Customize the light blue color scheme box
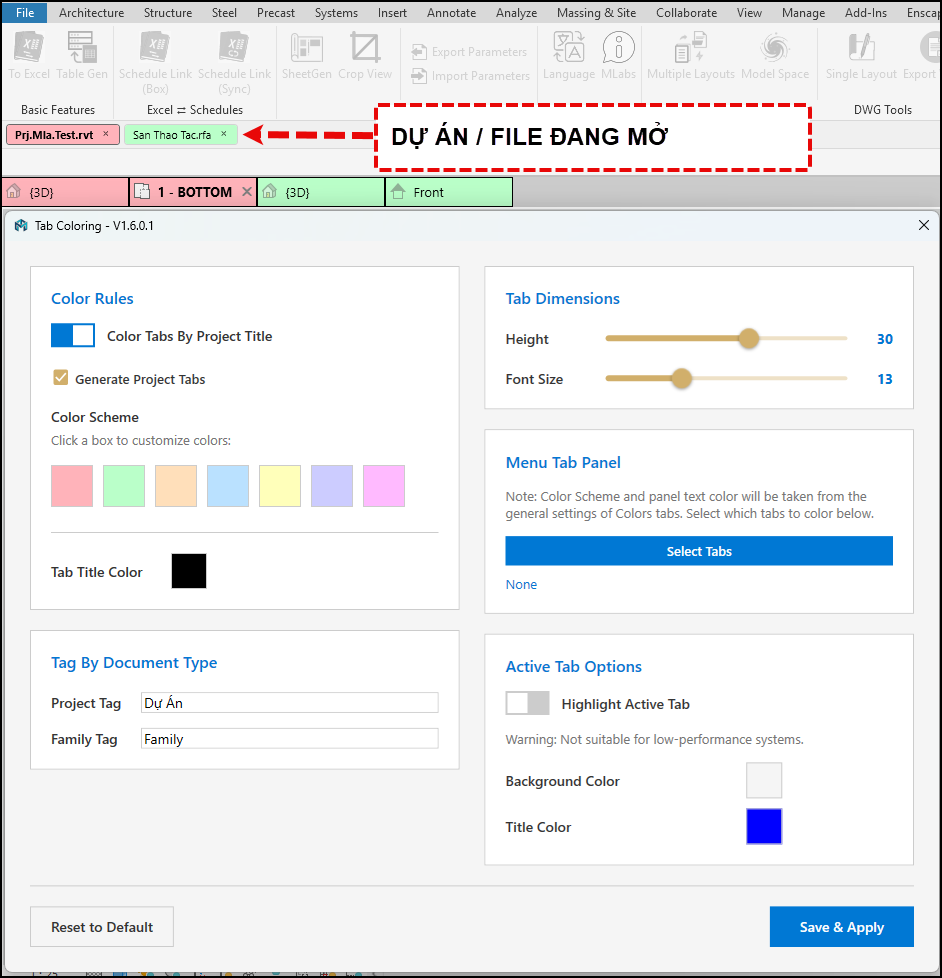This screenshot has width=942, height=978. (228, 486)
